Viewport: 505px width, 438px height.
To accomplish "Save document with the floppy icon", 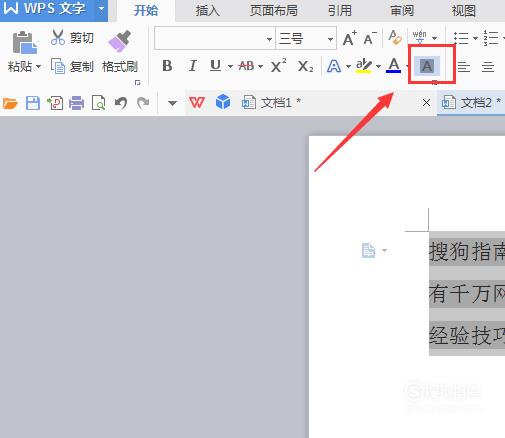I will pos(33,103).
